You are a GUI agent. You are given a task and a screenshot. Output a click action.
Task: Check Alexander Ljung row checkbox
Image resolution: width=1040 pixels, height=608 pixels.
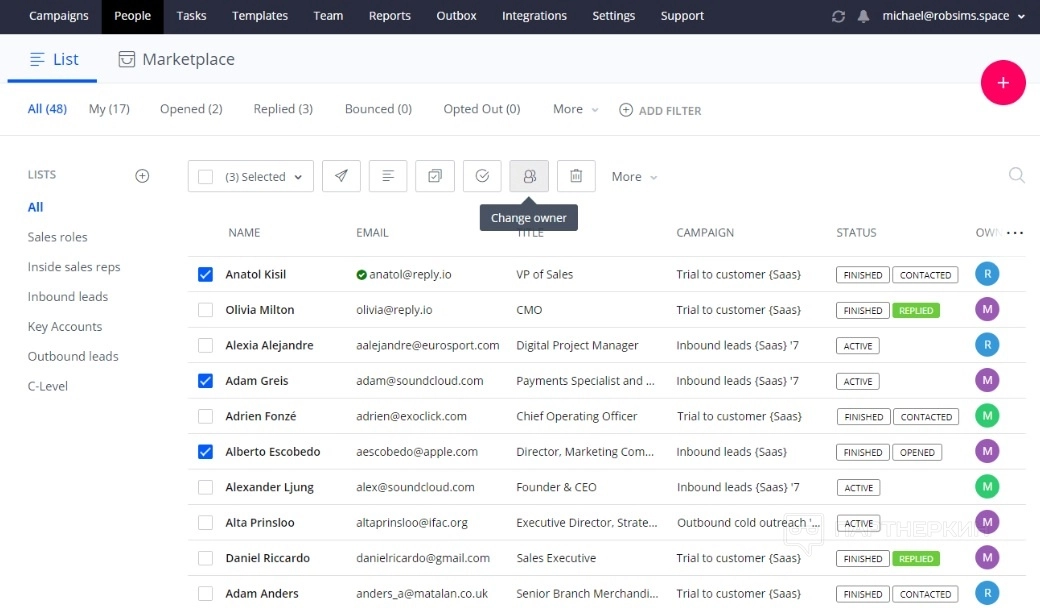(x=206, y=487)
